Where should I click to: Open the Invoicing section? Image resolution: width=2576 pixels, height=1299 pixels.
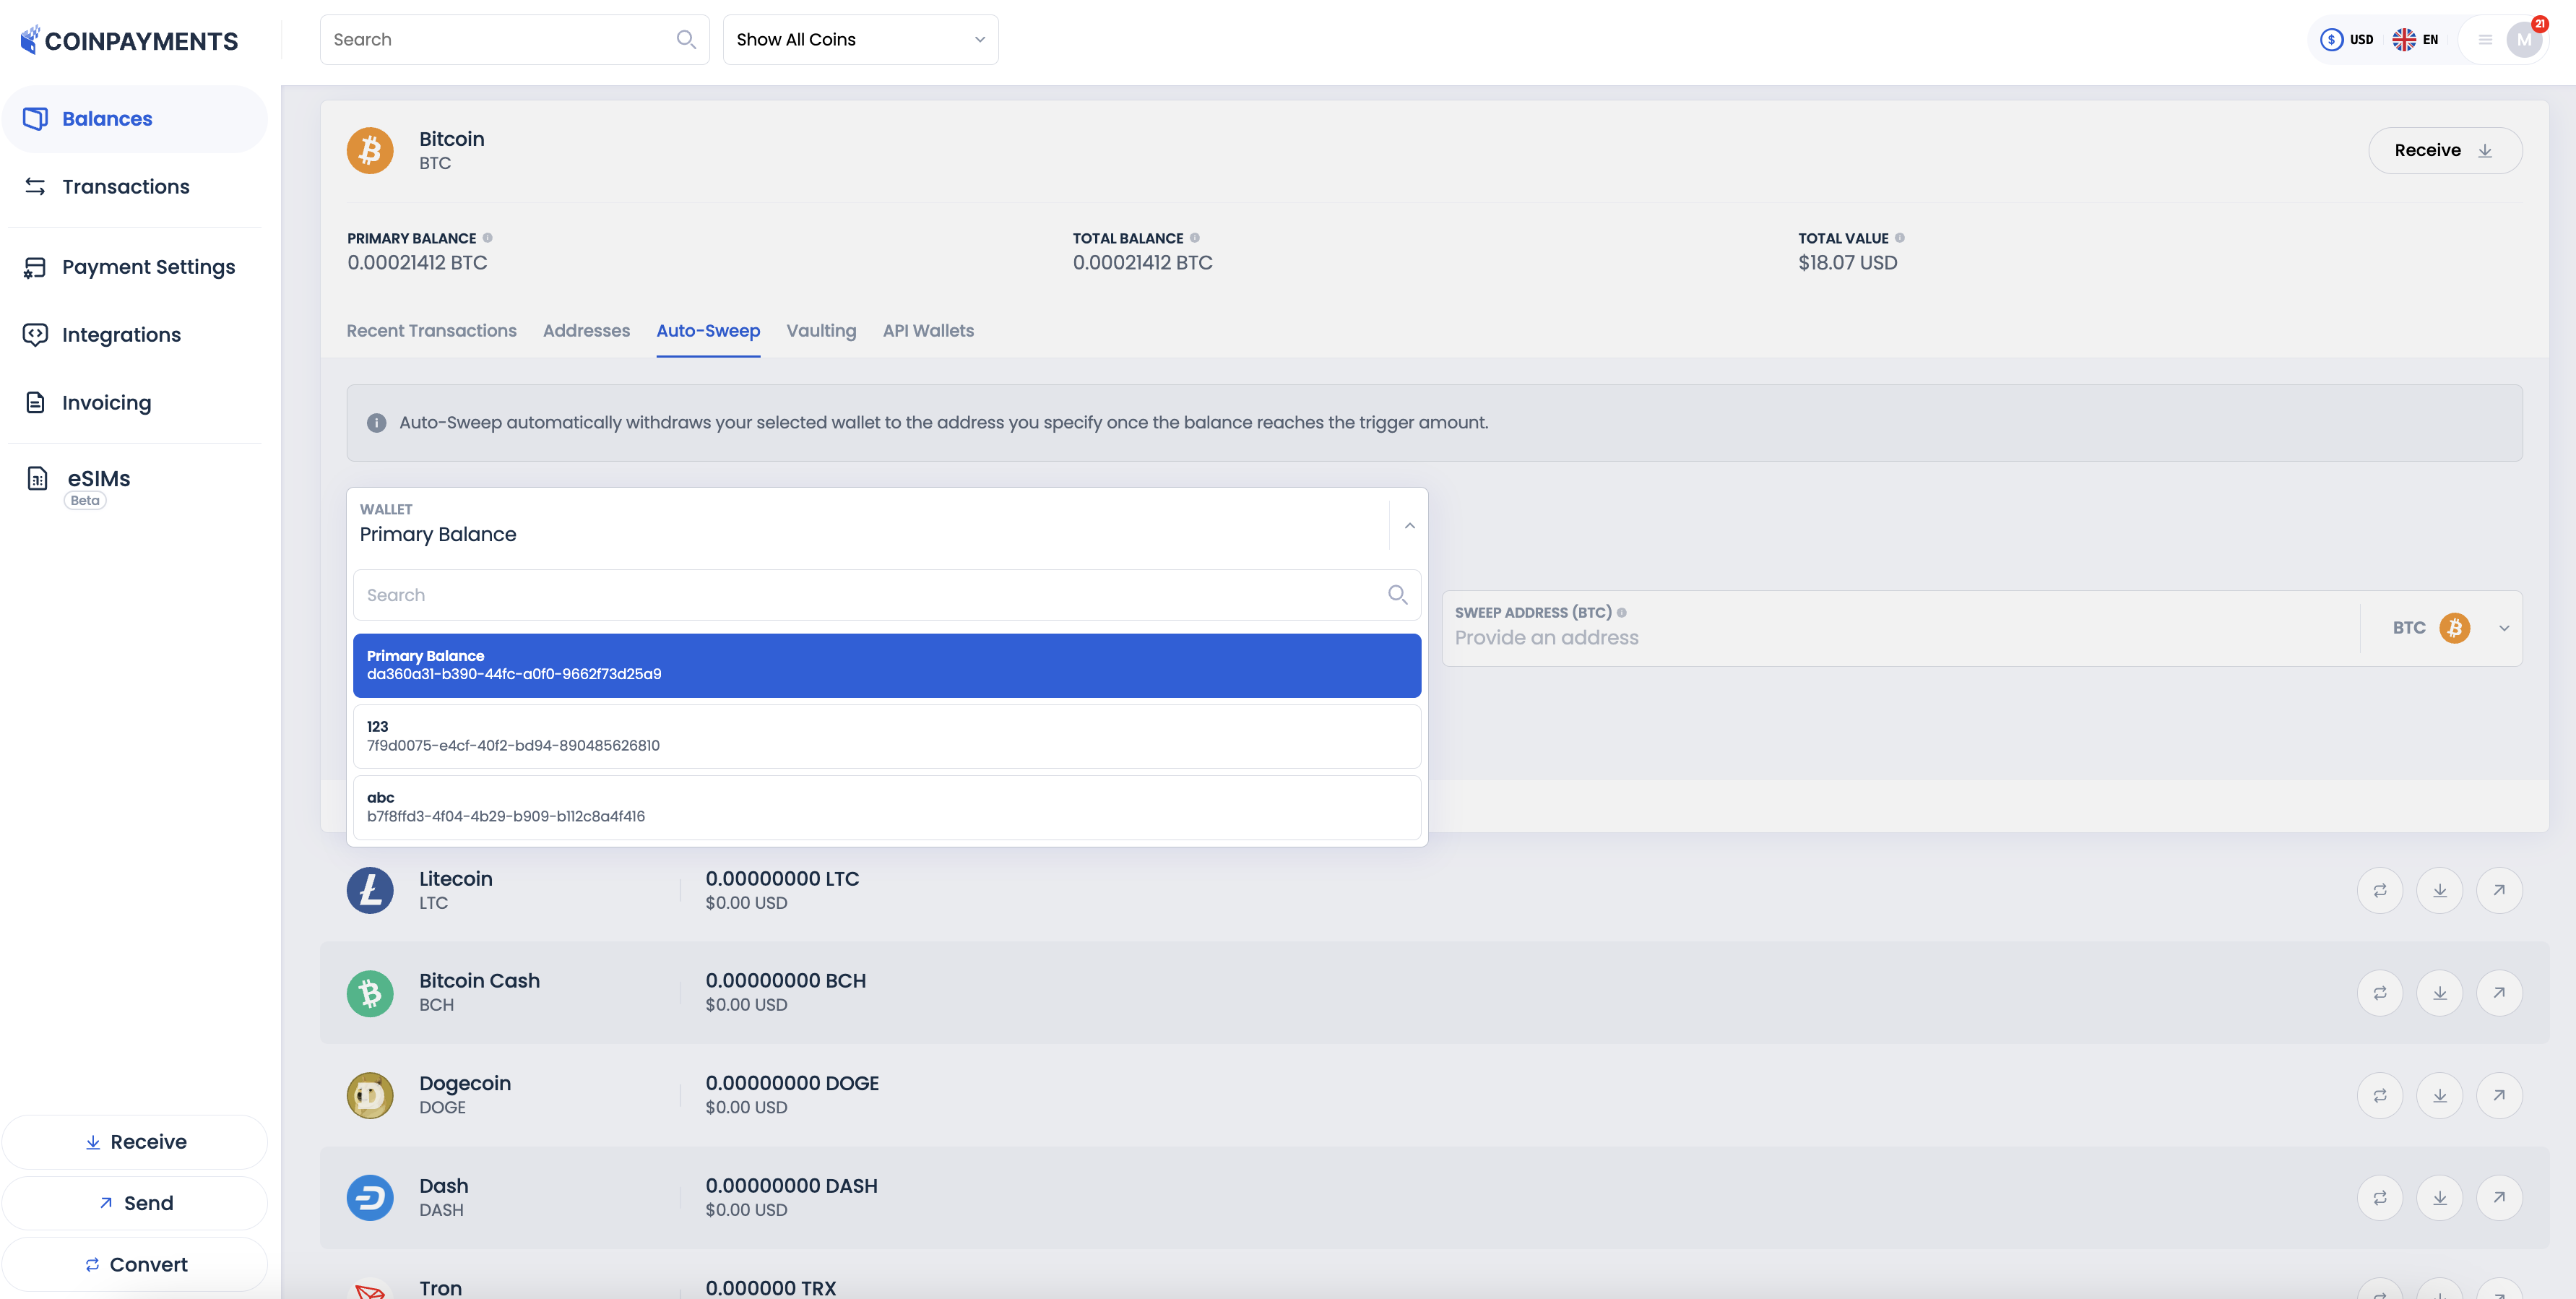point(105,402)
